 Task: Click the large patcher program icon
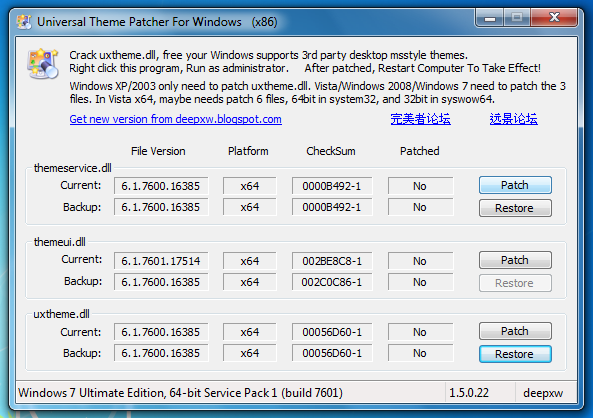click(x=43, y=63)
